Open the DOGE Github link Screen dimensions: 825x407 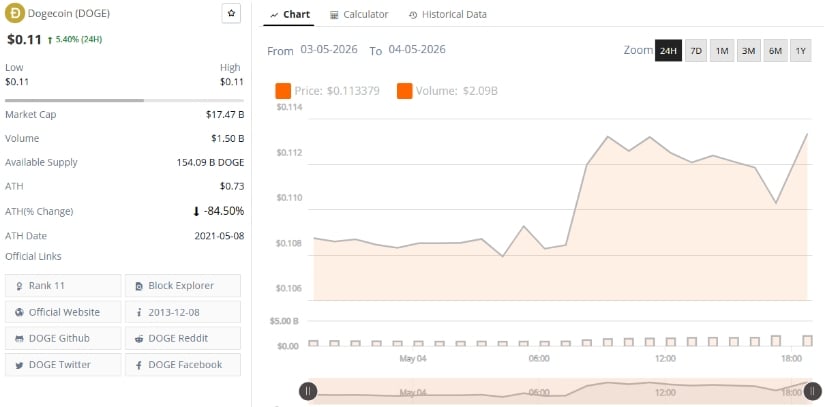coord(63,338)
